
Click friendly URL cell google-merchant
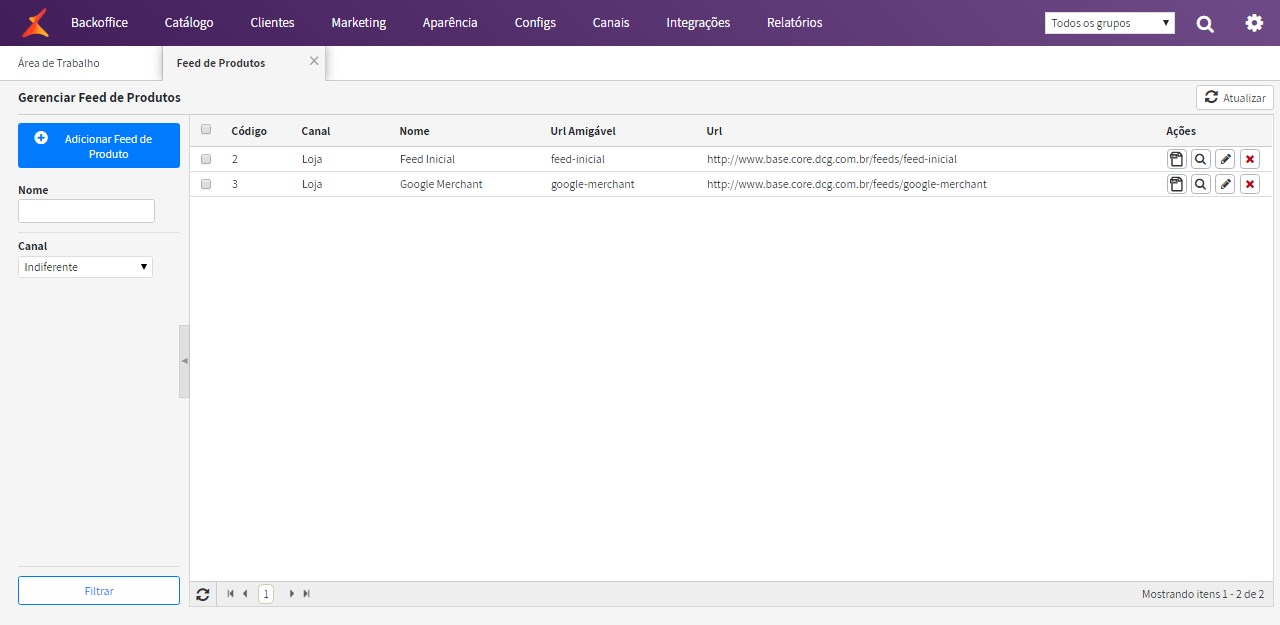pyautogui.click(x=592, y=184)
